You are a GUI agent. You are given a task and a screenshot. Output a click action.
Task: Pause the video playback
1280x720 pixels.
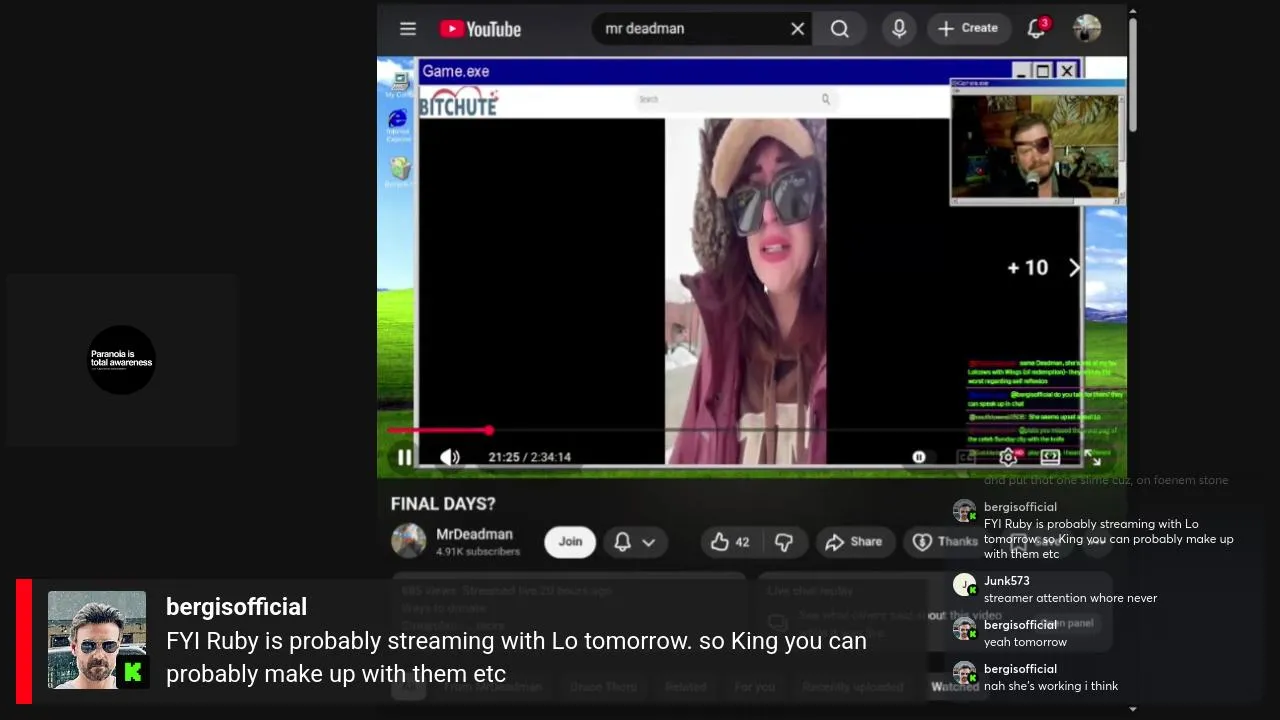click(404, 457)
